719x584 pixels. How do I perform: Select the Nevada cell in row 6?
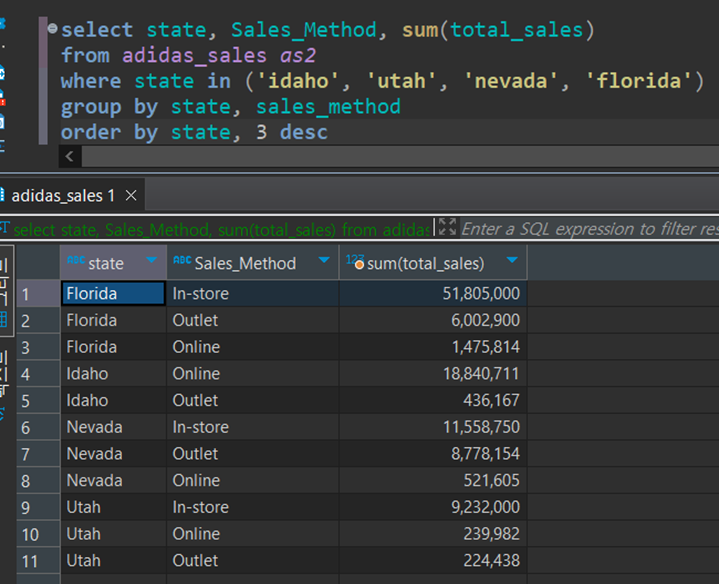click(x=113, y=427)
